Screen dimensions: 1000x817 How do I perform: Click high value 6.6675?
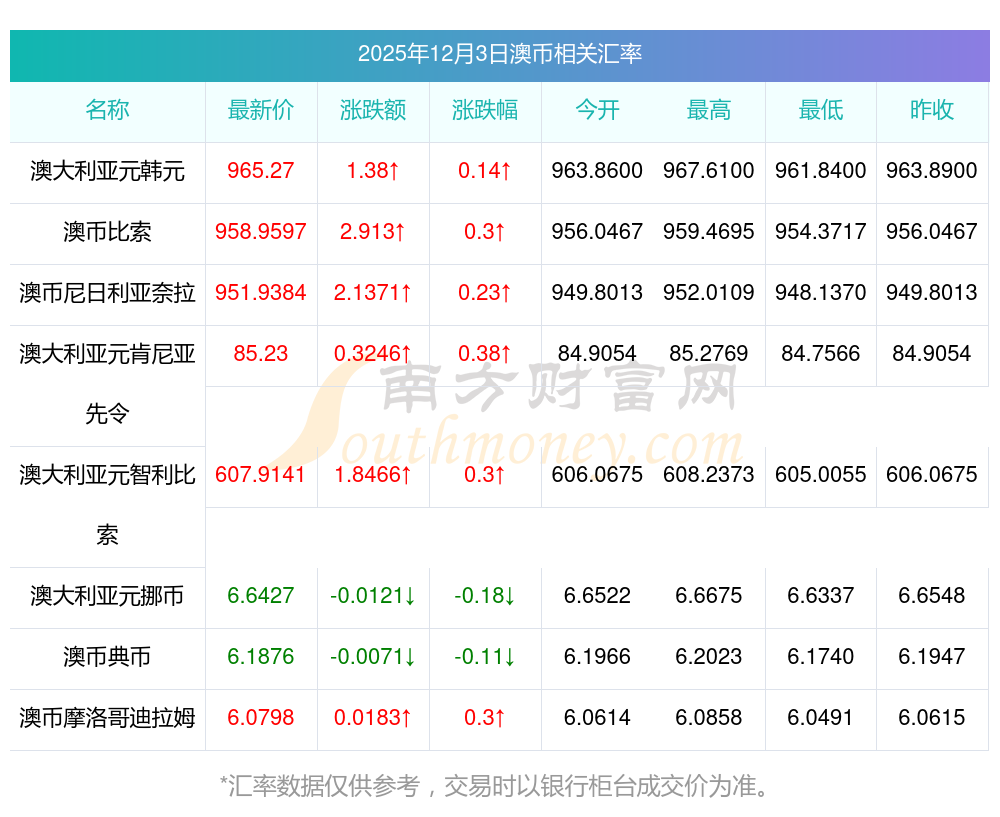pos(709,596)
